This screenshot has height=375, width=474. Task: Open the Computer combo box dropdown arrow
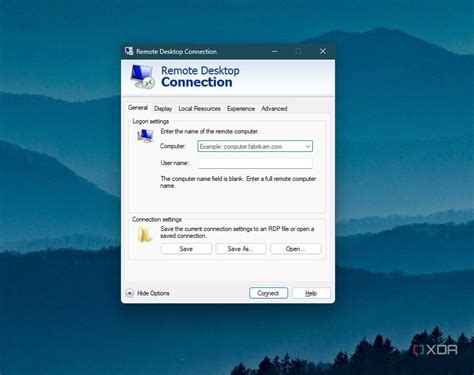click(x=308, y=146)
